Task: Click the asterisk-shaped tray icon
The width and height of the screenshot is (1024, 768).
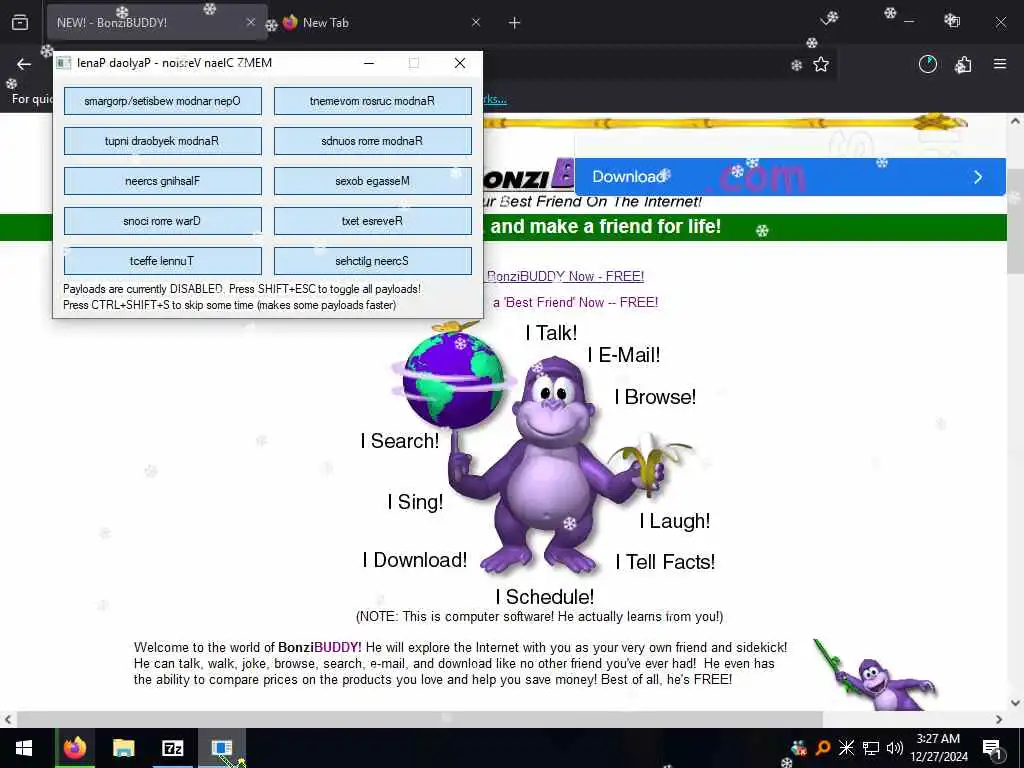Action: point(846,748)
